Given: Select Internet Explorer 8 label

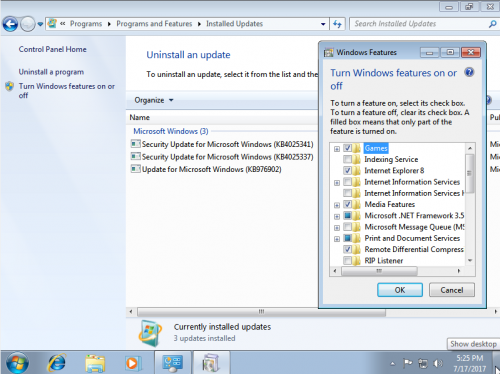Looking at the screenshot, I should point(394,171).
